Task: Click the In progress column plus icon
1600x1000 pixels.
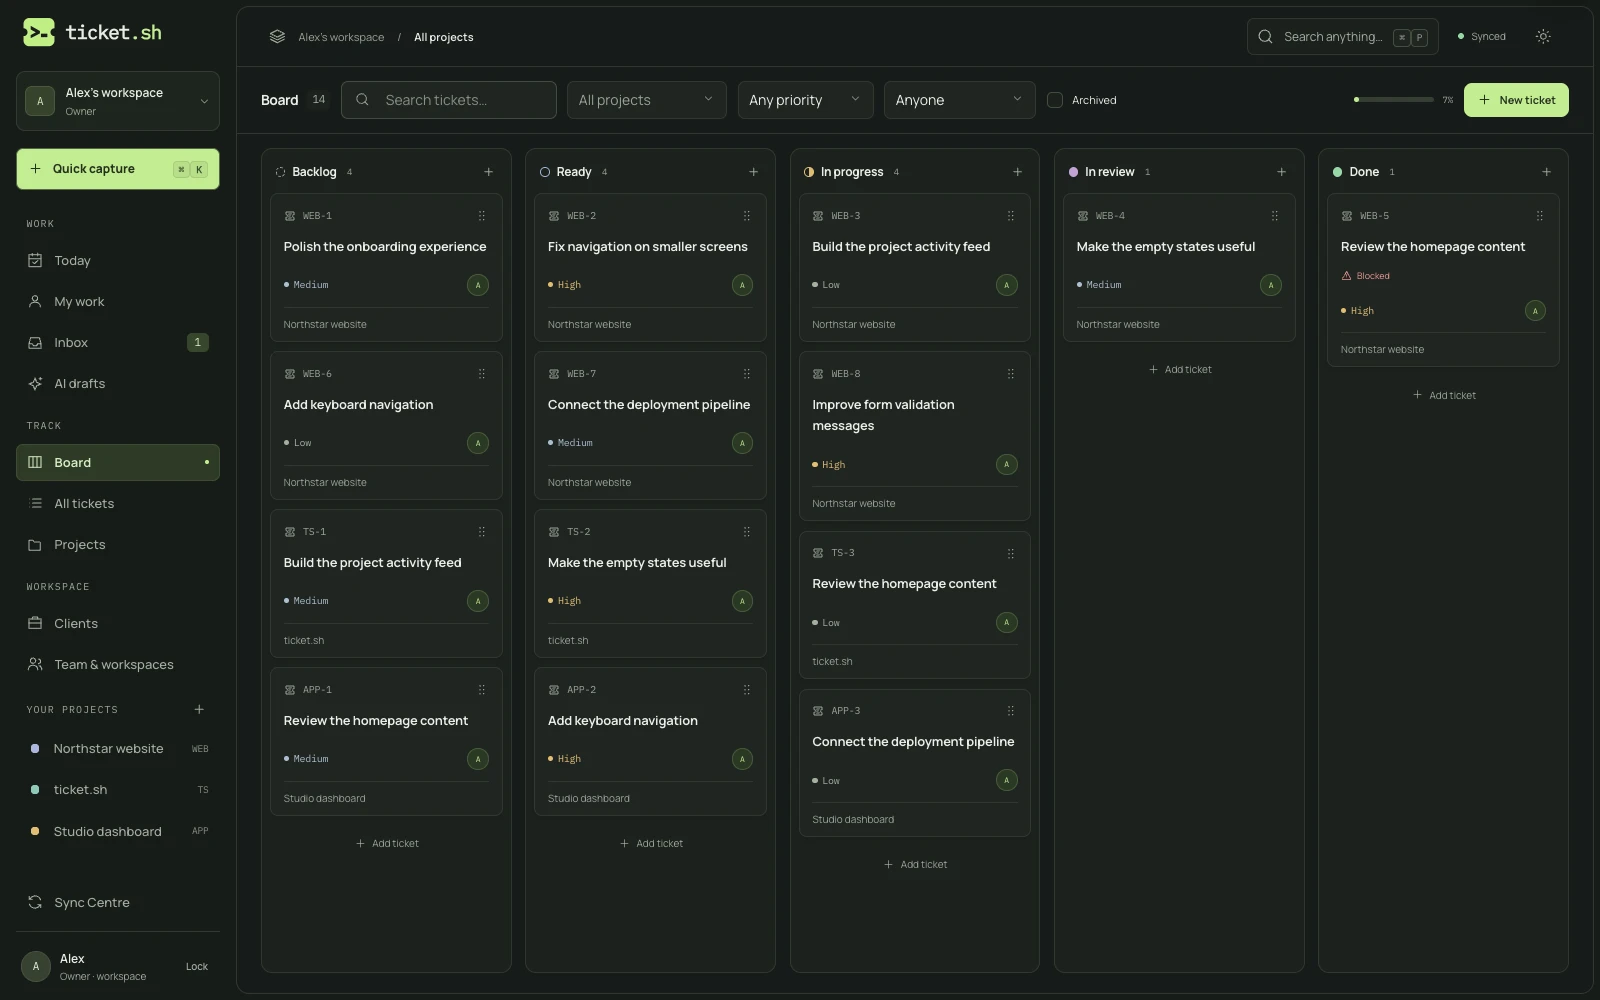Action: point(1018,172)
